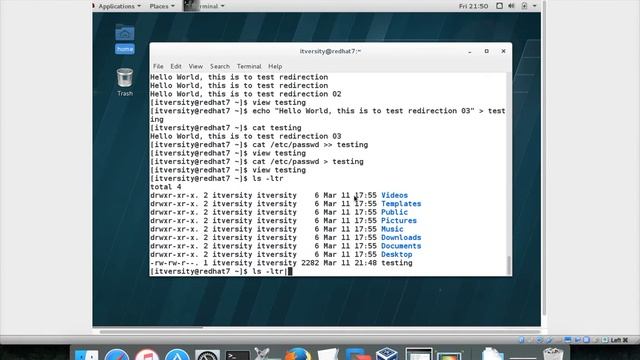Screen dimensions: 640x360
Task: Launch Safari from the dock
Action: [x=117, y=355]
